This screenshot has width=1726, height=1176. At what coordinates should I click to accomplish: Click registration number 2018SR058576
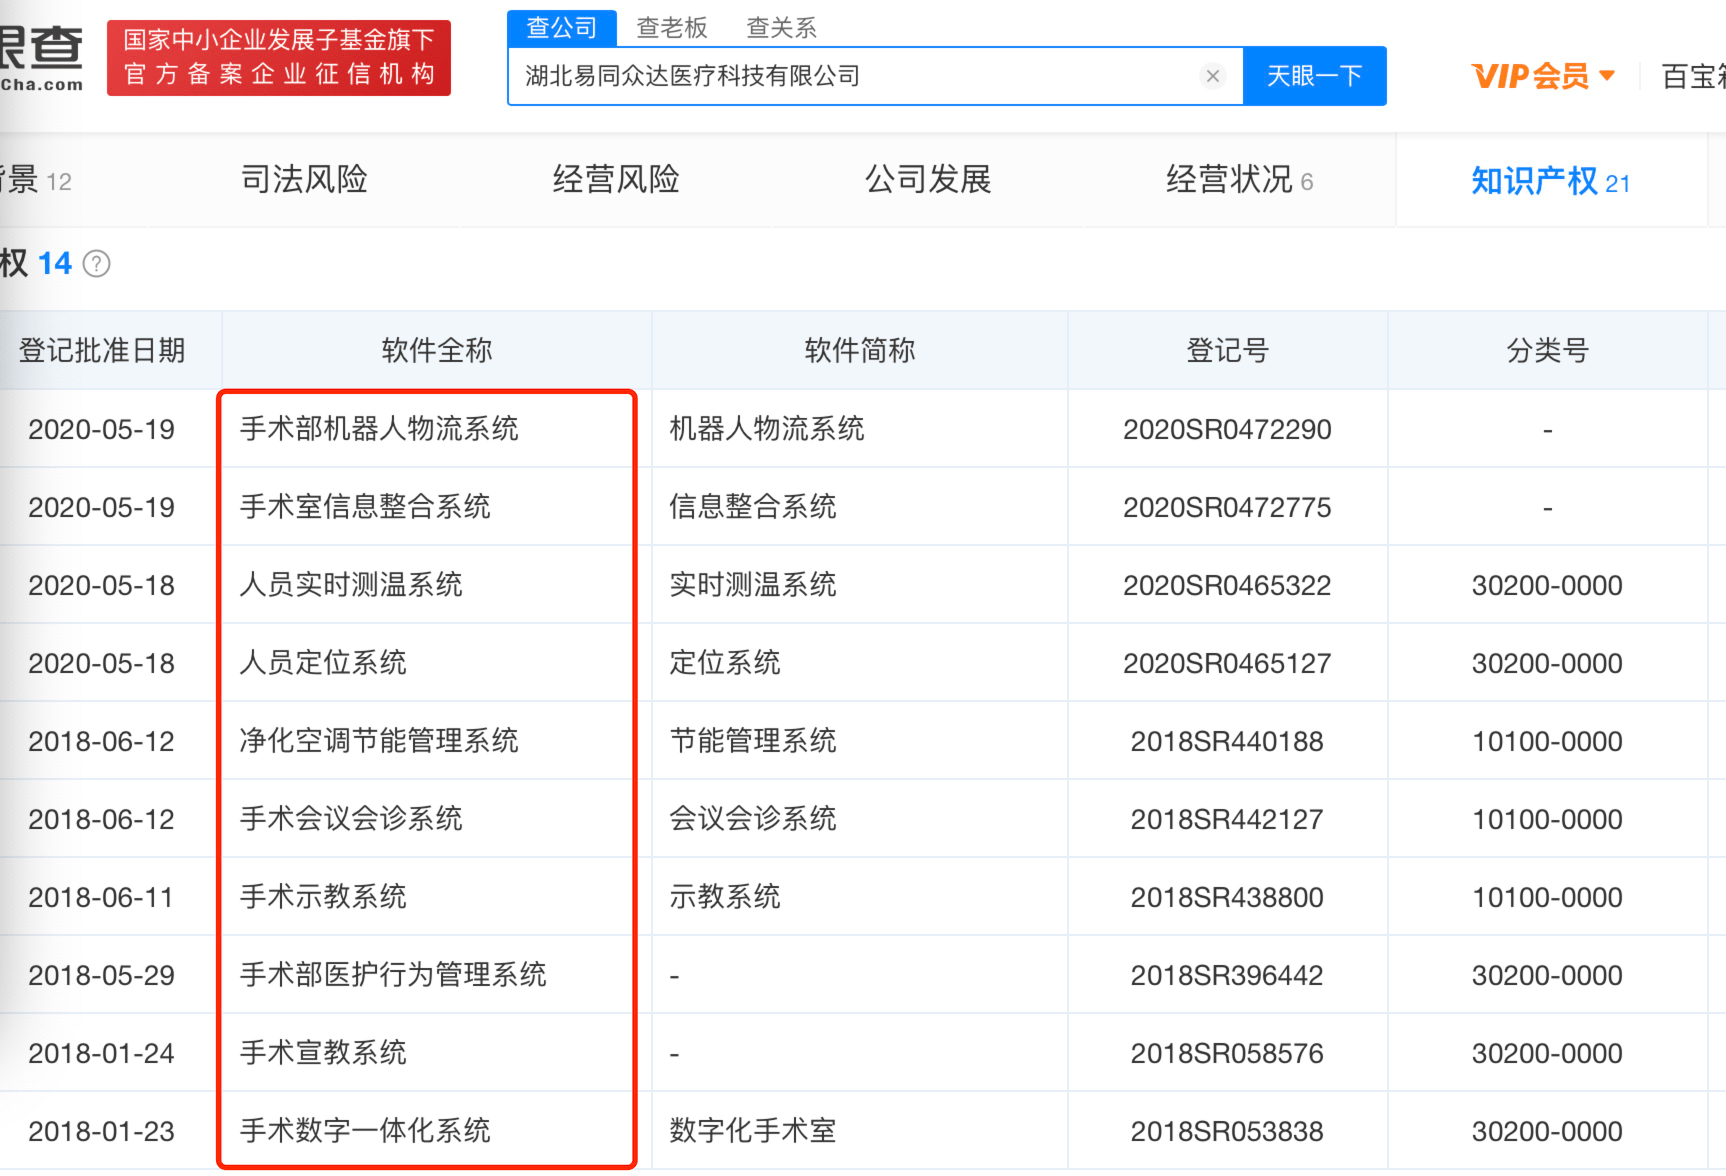tap(1227, 1054)
